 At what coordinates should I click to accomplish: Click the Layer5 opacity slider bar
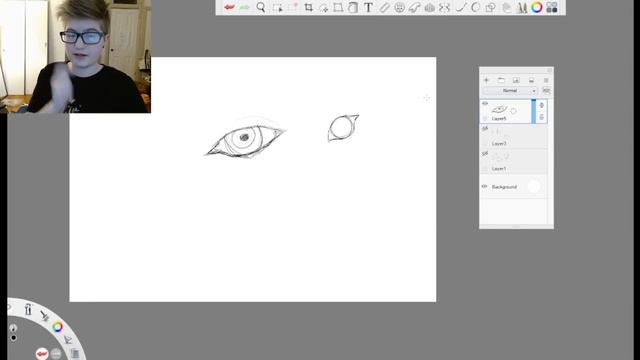pyautogui.click(x=533, y=111)
